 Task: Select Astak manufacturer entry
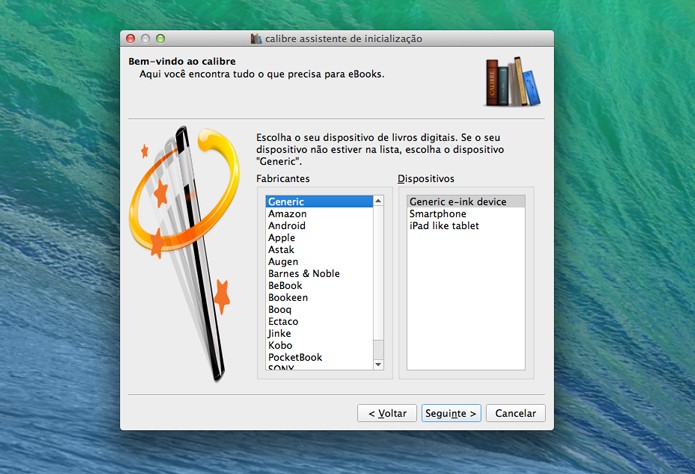pos(319,250)
